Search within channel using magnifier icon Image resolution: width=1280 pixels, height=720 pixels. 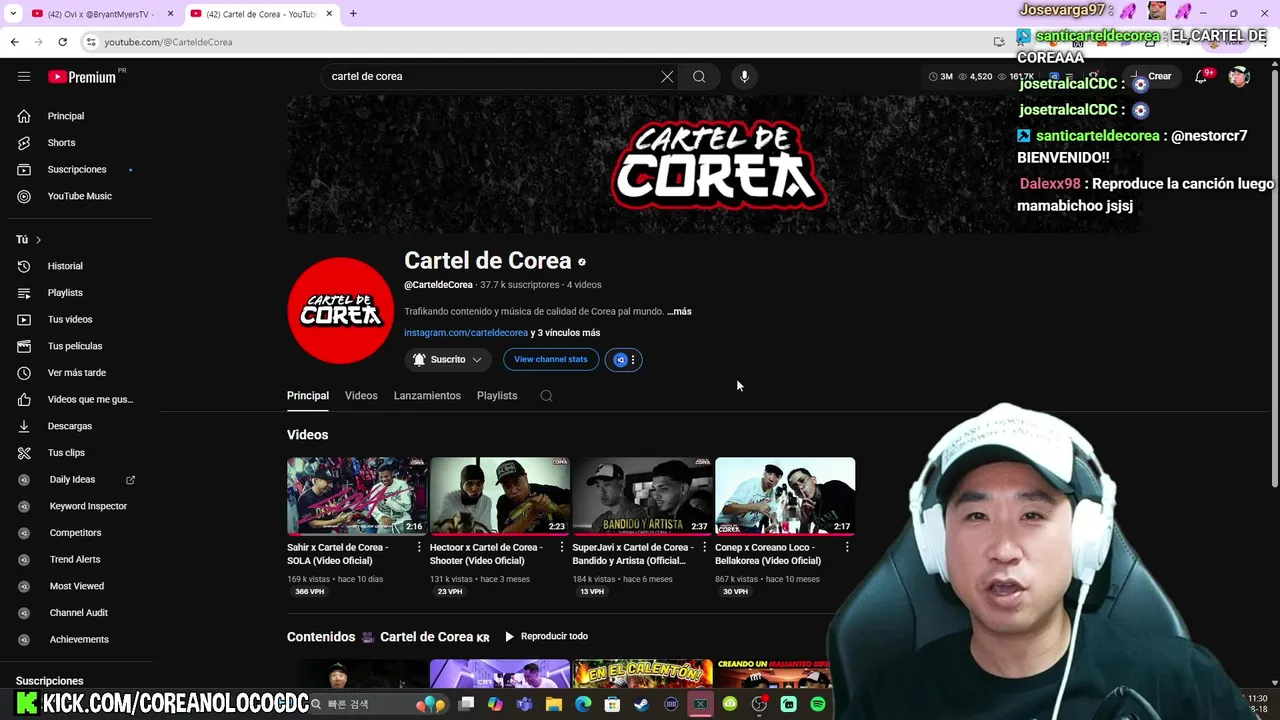(x=546, y=396)
